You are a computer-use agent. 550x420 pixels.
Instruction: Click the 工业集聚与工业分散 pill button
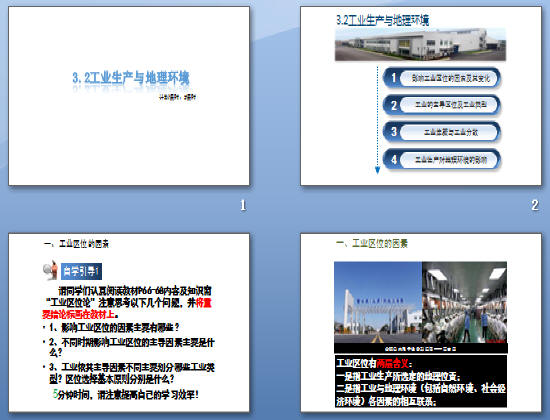[x=450, y=132]
